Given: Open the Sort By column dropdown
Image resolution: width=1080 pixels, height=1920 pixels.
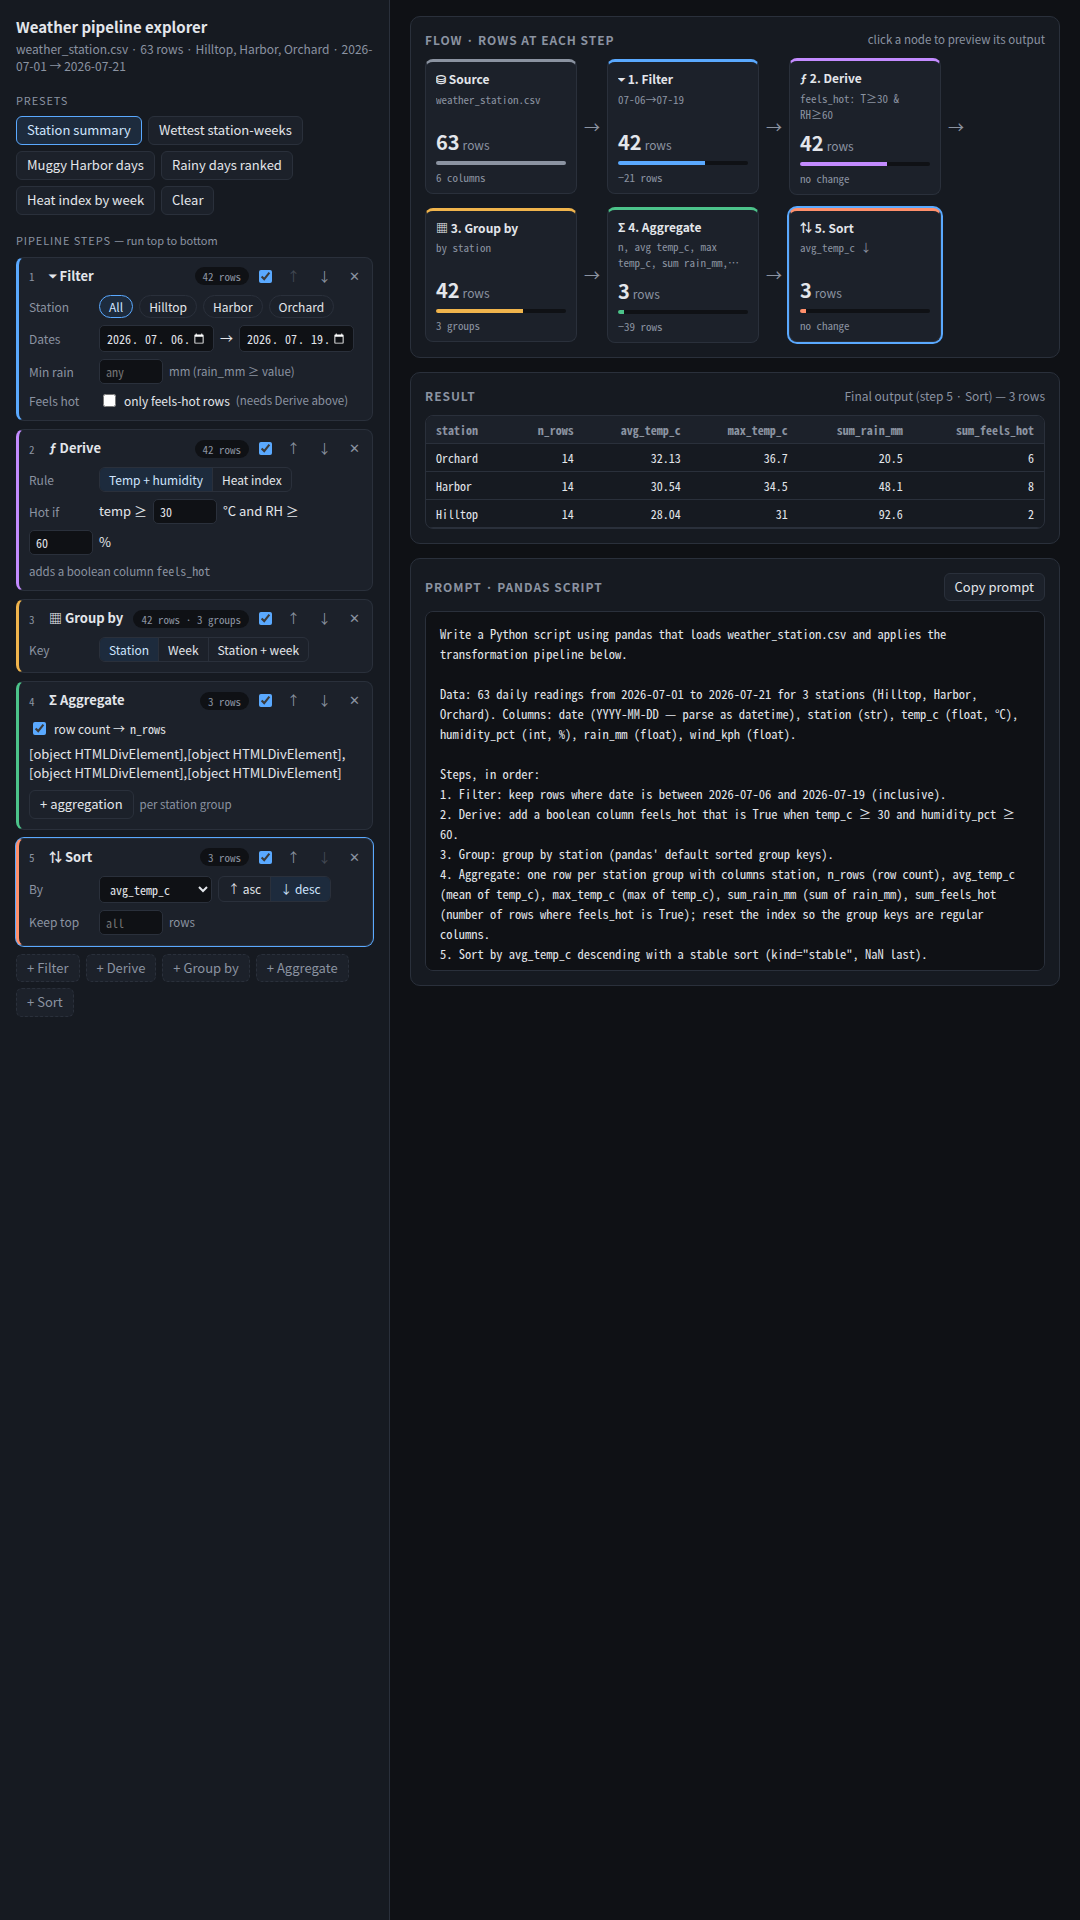Looking at the screenshot, I should pos(155,890).
